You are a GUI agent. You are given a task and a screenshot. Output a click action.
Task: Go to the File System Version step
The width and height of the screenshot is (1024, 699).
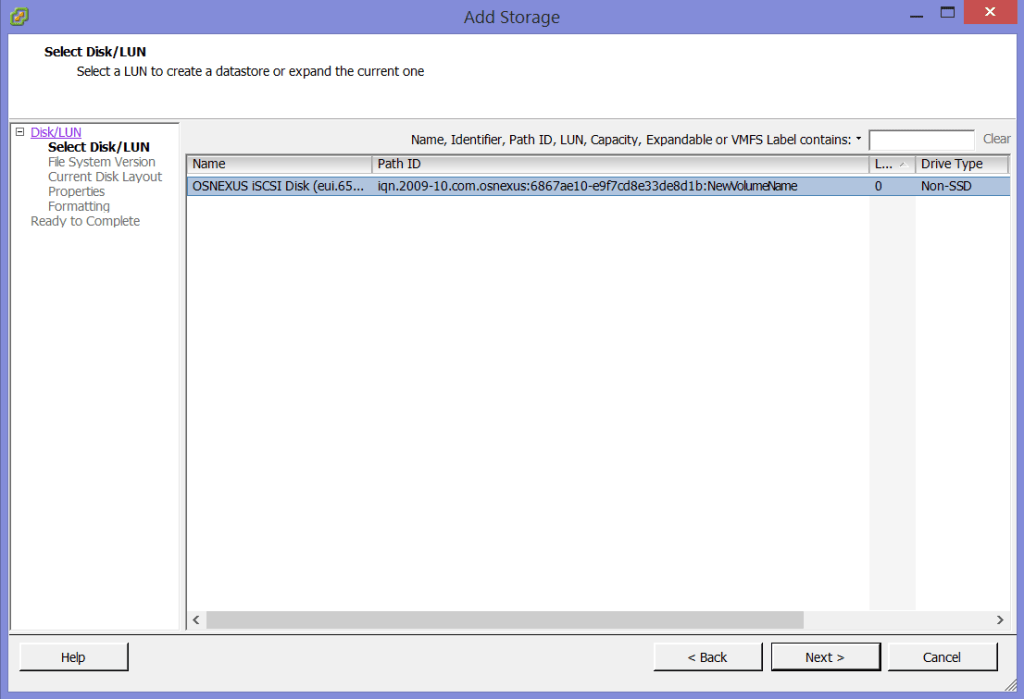tap(101, 162)
